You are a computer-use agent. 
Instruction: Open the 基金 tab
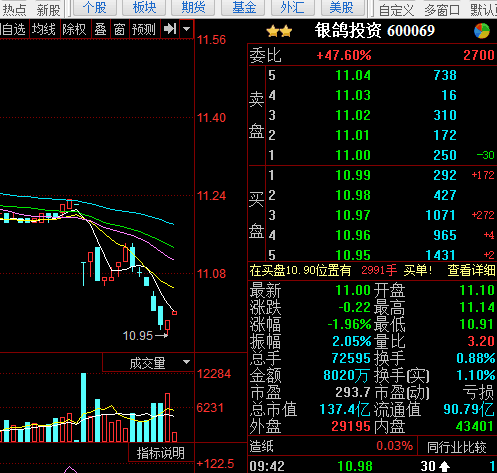pyautogui.click(x=244, y=7)
